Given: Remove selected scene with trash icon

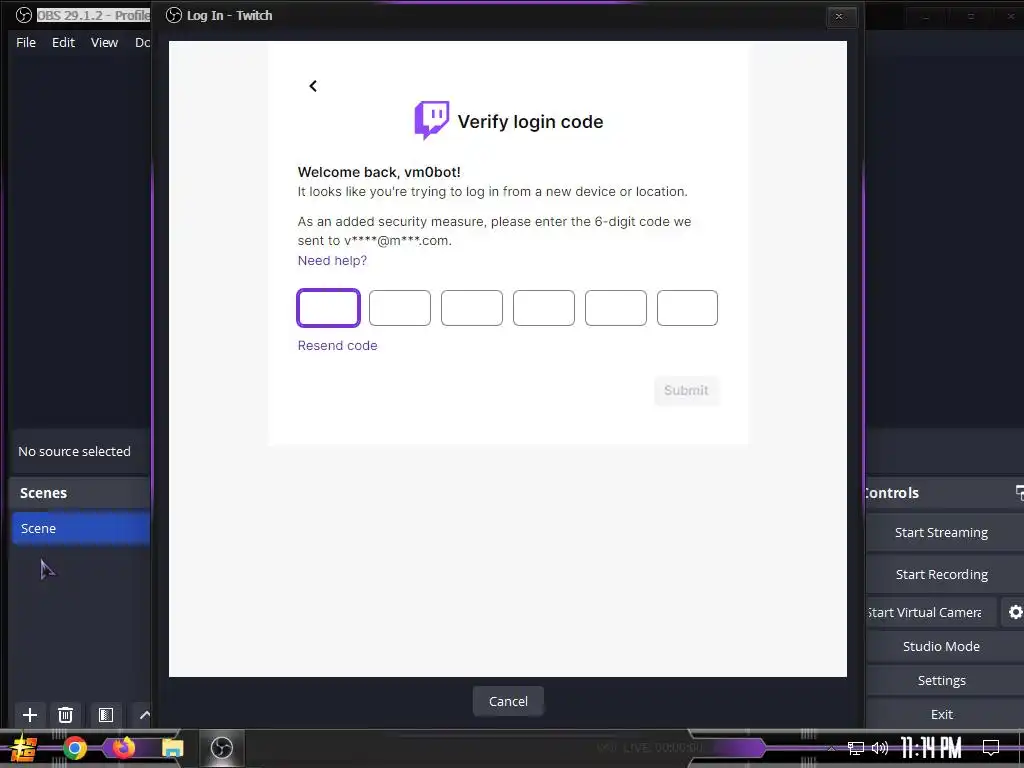Looking at the screenshot, I should click(x=65, y=714).
